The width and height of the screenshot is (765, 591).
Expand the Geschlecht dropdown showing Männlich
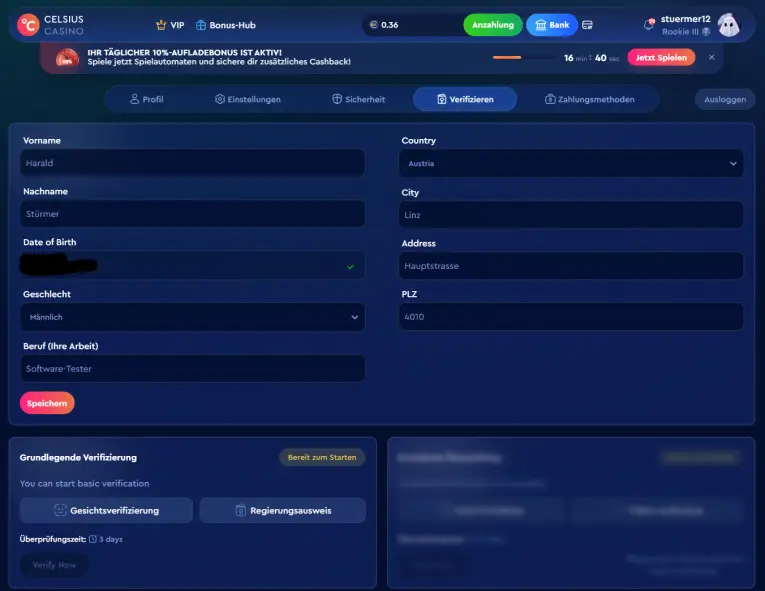tap(193, 317)
